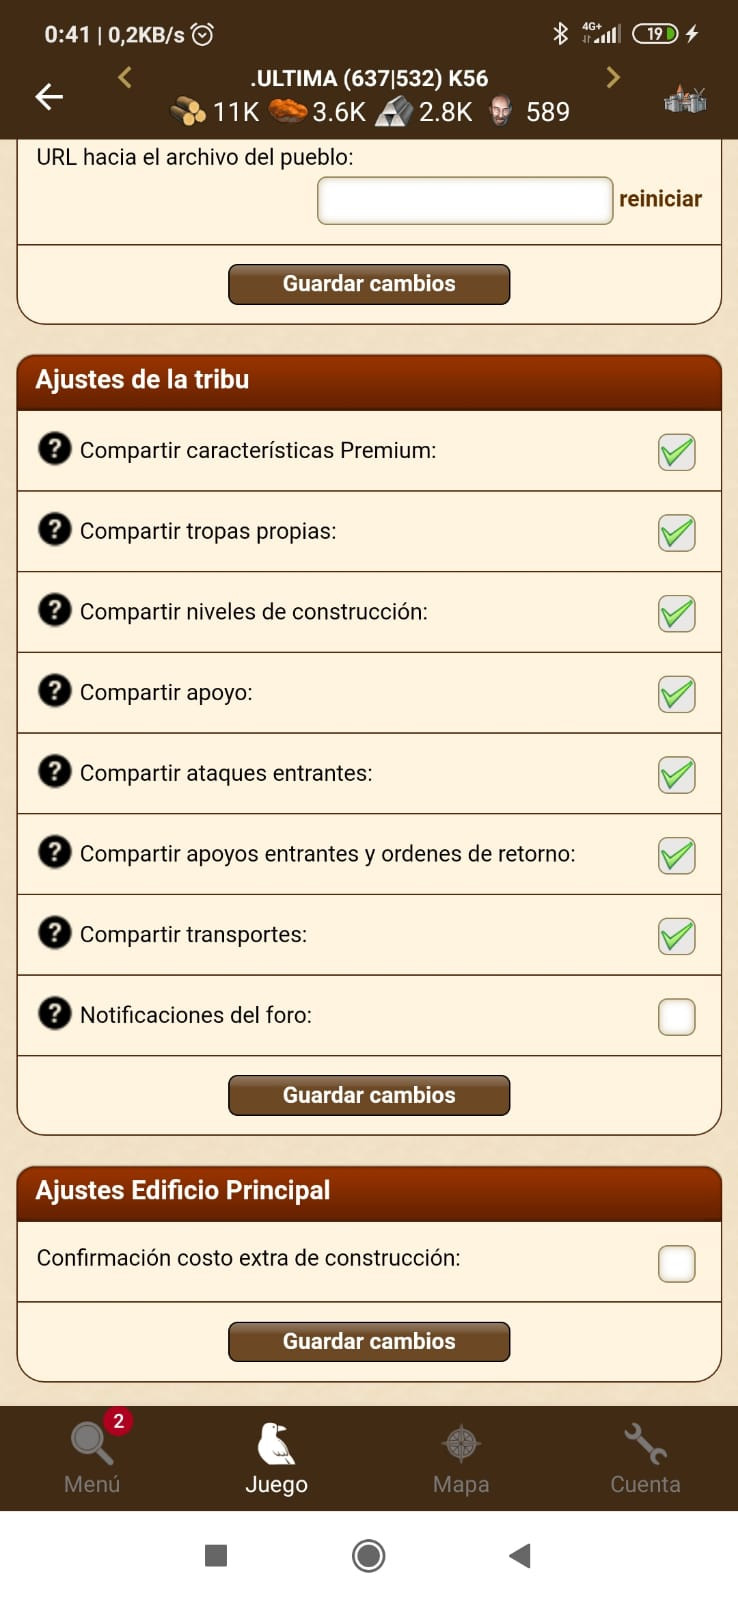
Task: Click the reiniciar link
Action: 660,199
